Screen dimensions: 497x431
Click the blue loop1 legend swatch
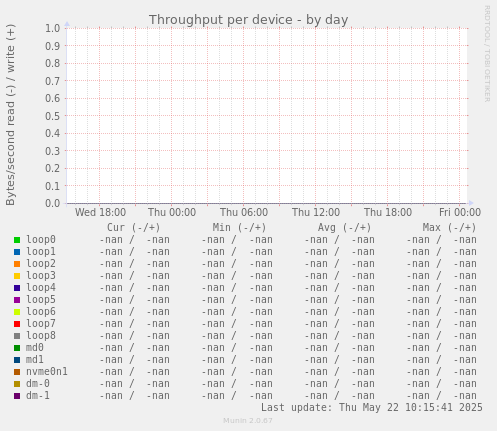click(17, 252)
